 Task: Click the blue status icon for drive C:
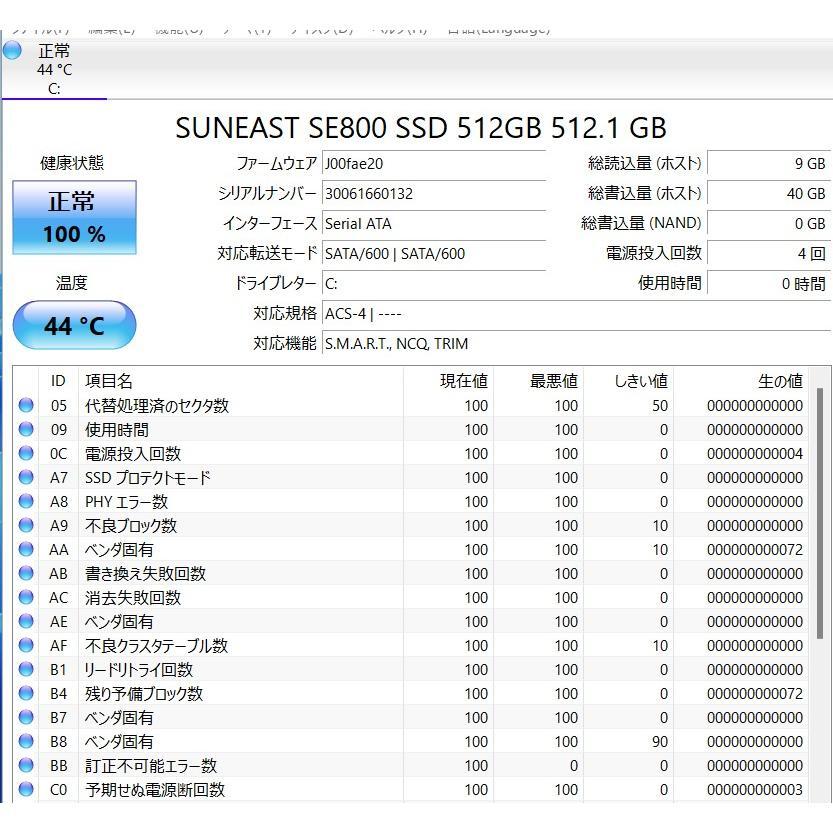coord(12,51)
